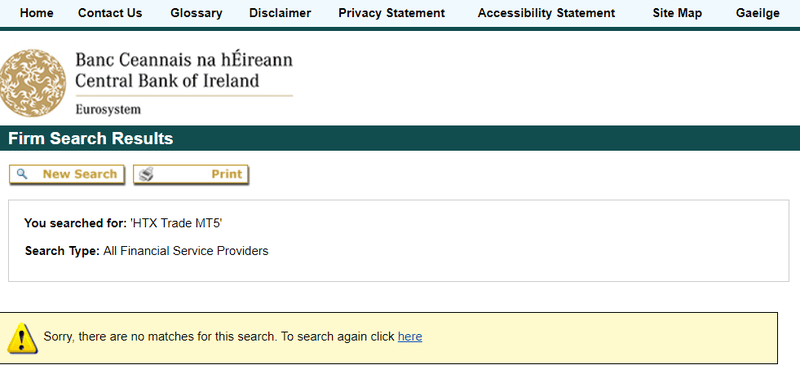Click the Central Bank of Ireland round logo

(x=33, y=83)
